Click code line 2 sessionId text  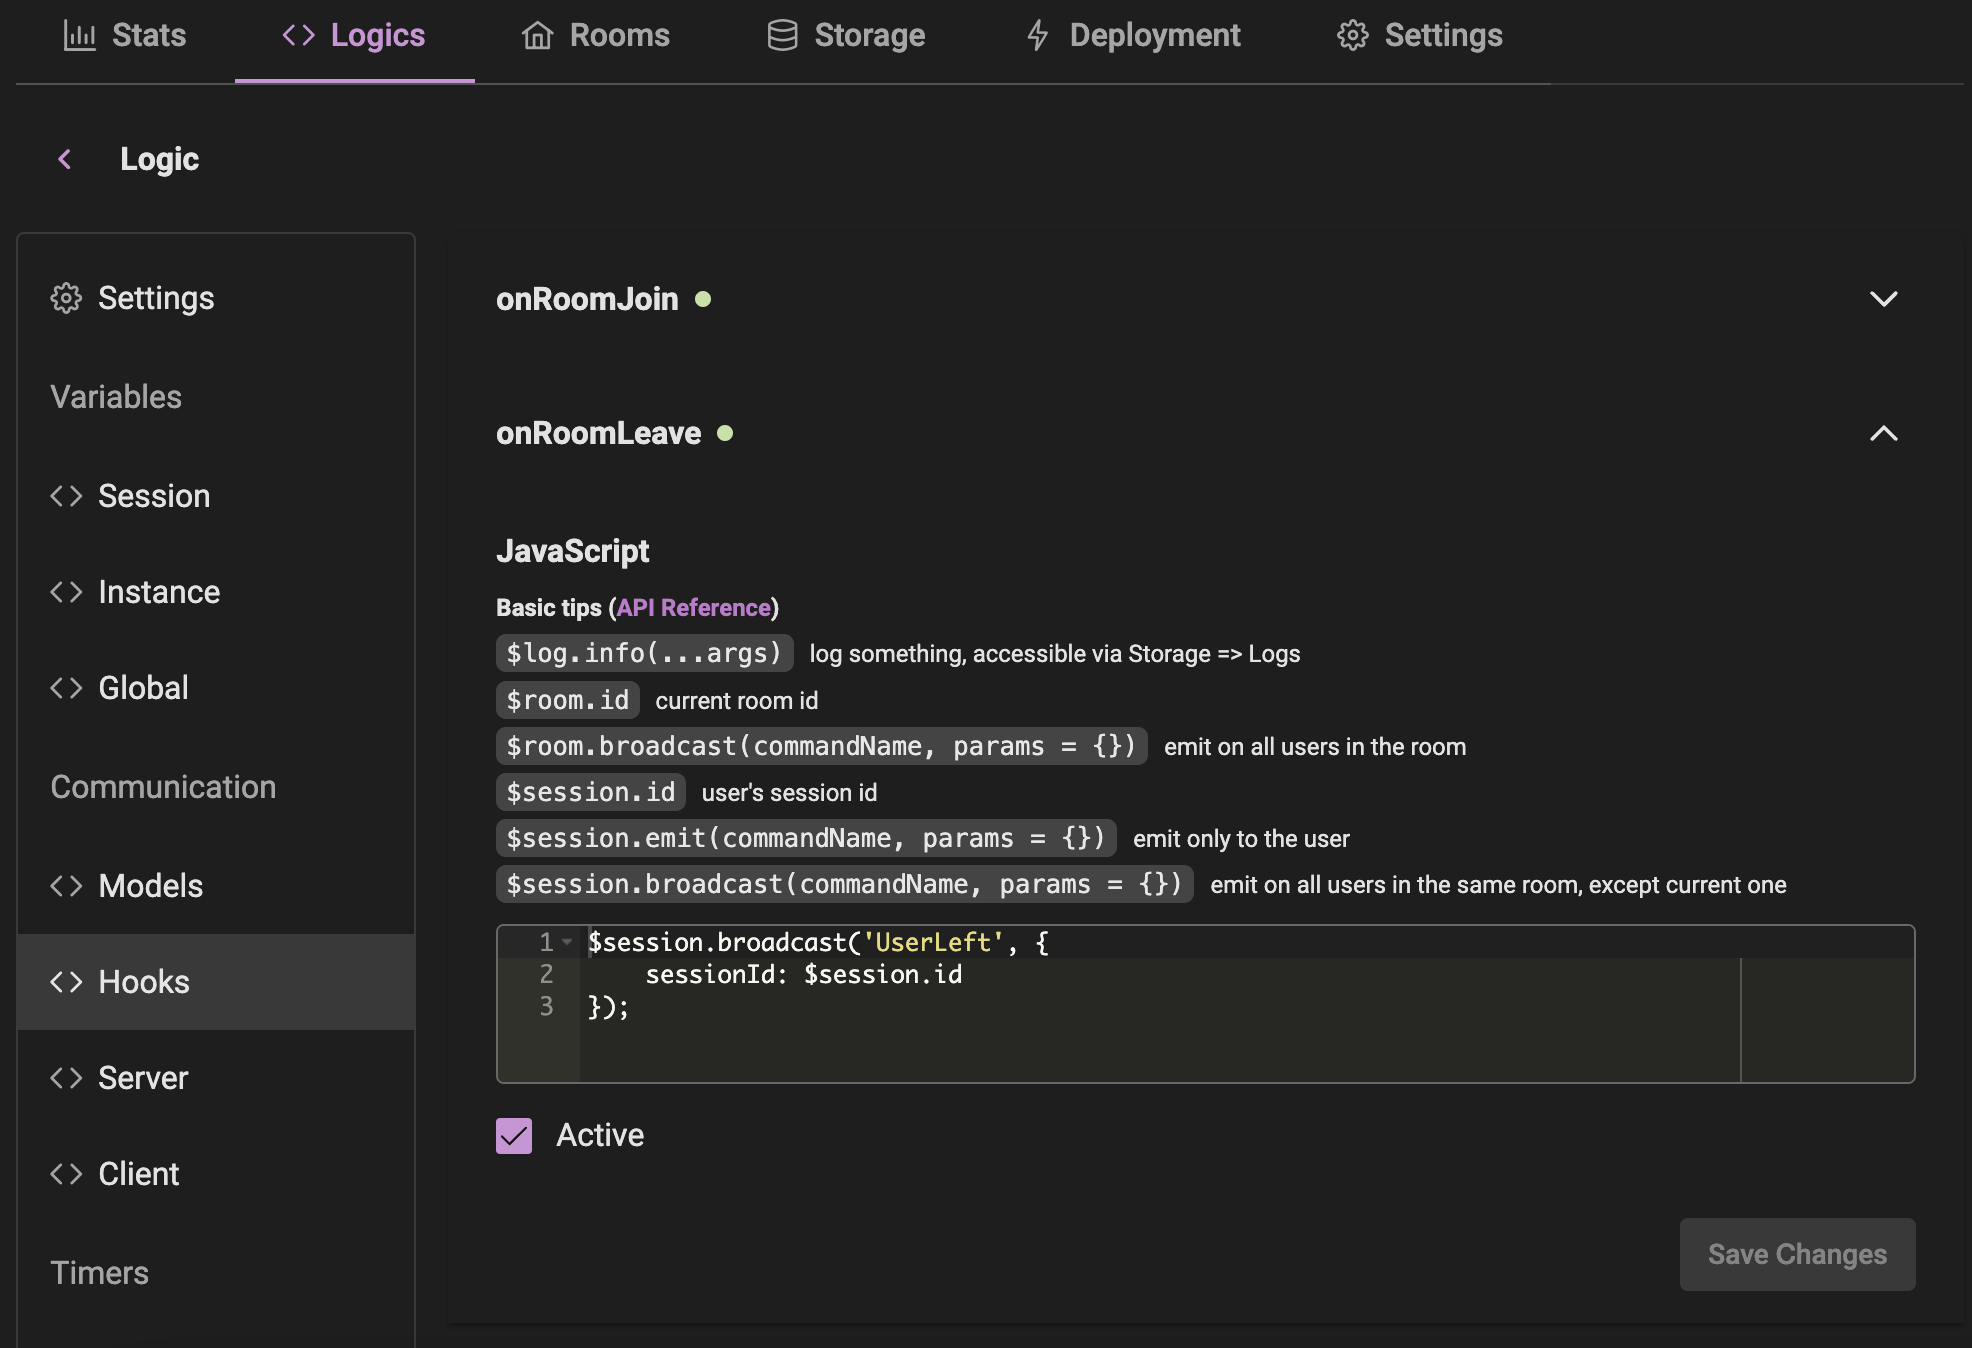pyautogui.click(x=804, y=974)
